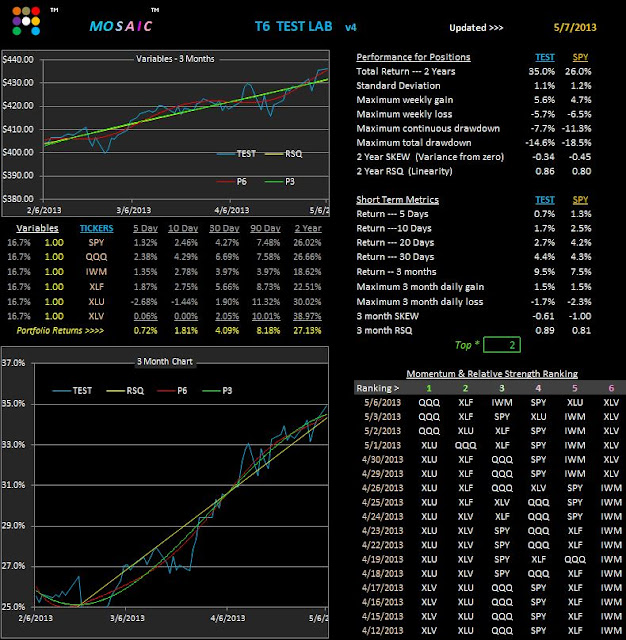Select the 'Maximum total drawdown' row label
Screen dimensions: 626x640
click(414, 142)
